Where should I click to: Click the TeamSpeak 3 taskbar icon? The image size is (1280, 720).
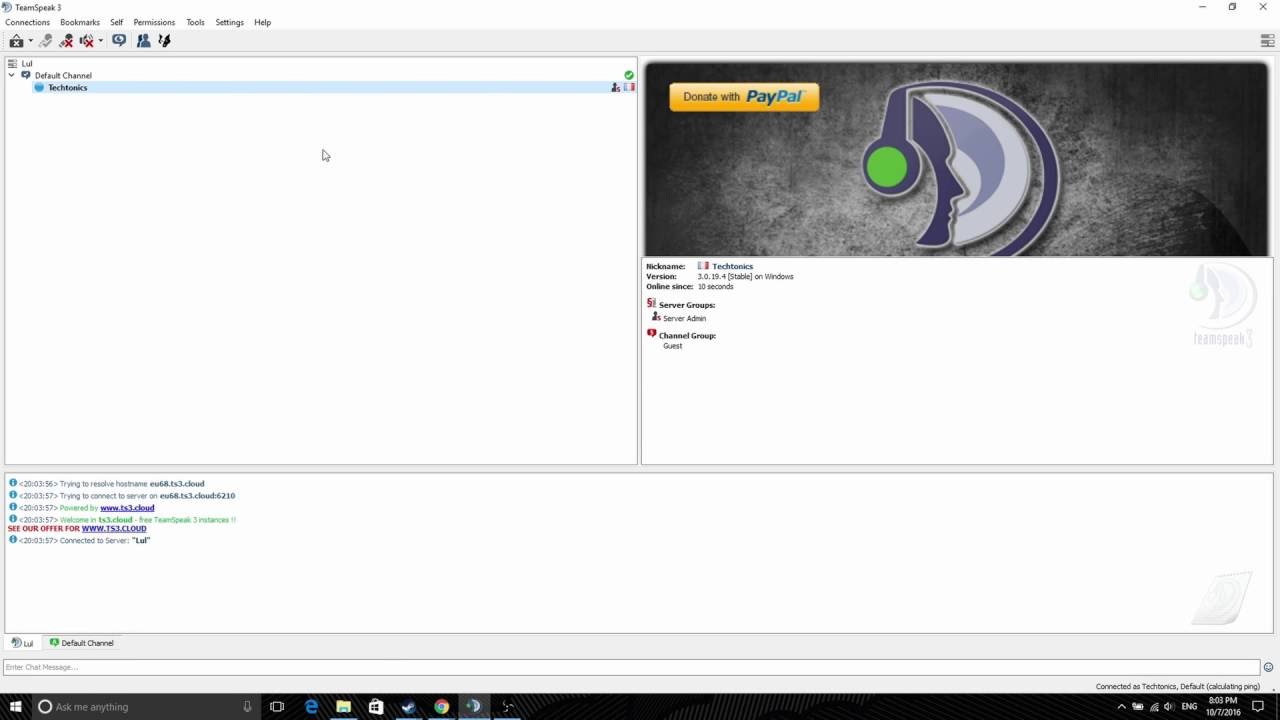[473, 706]
